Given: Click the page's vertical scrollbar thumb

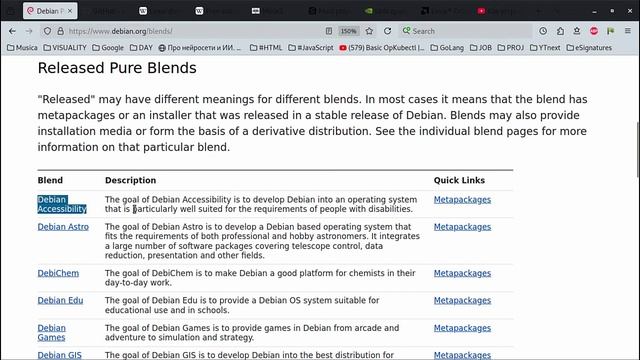Looking at the screenshot, I should point(638,150).
